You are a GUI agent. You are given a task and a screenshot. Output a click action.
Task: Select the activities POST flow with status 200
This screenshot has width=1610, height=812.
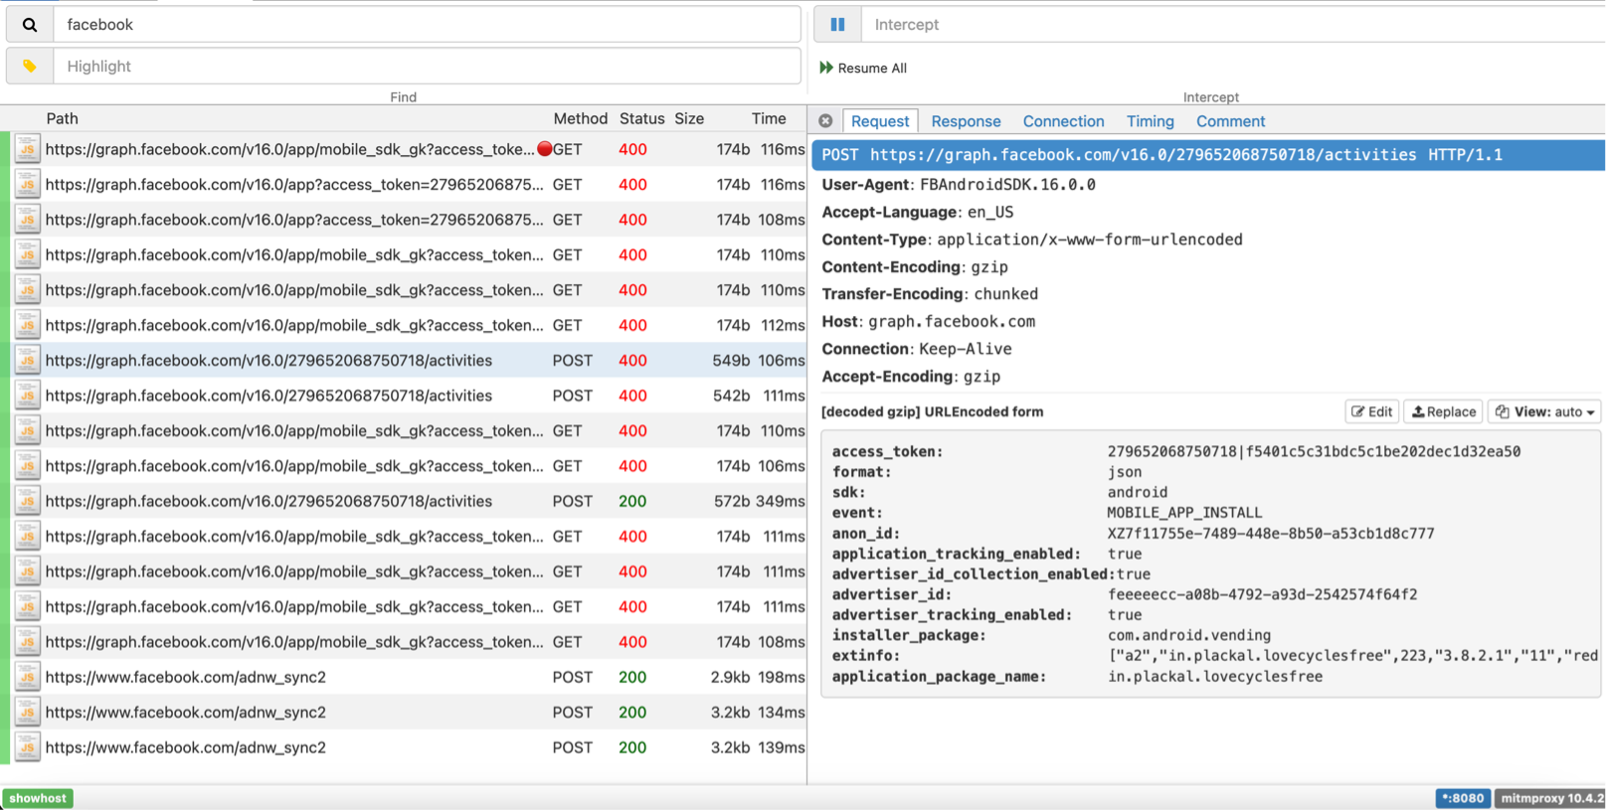(268, 501)
